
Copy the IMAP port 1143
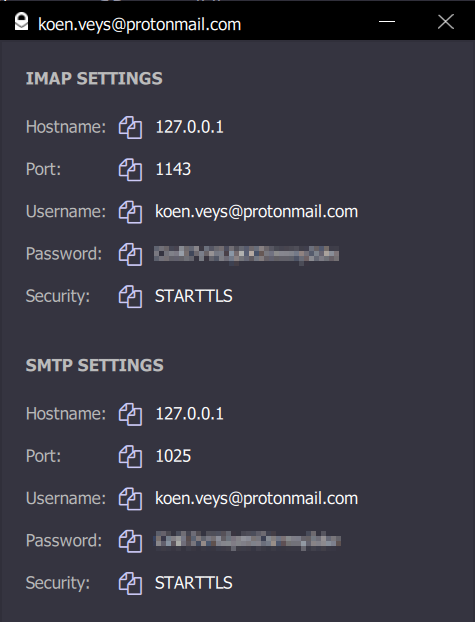130,169
